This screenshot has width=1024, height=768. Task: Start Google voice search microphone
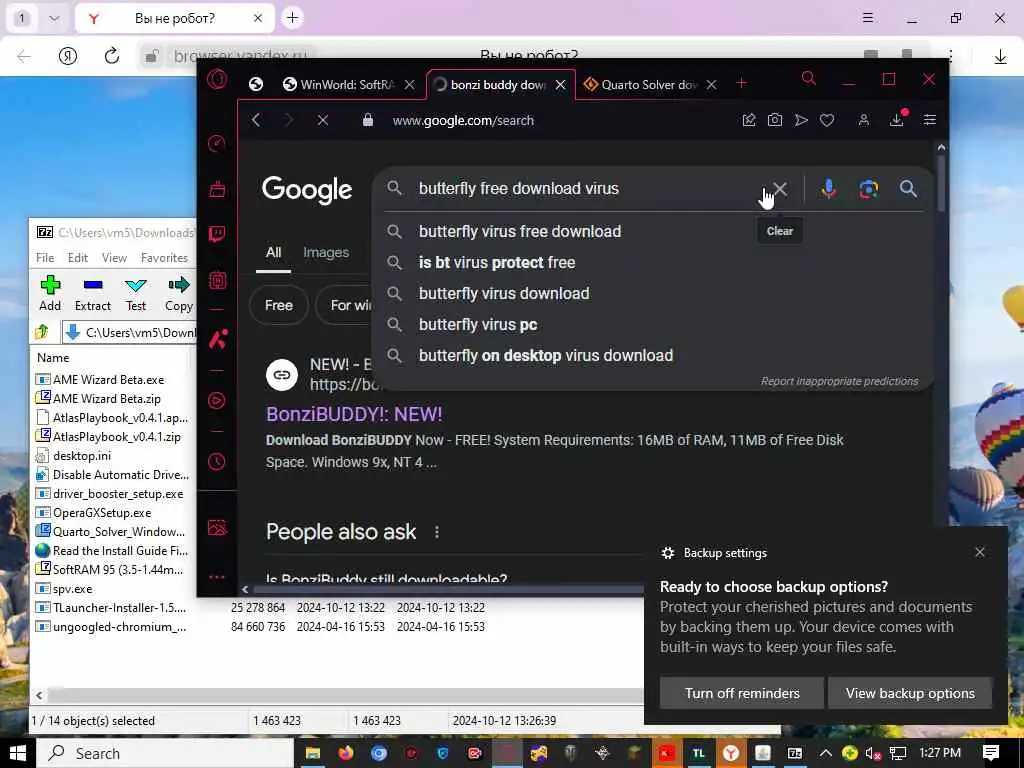828,189
